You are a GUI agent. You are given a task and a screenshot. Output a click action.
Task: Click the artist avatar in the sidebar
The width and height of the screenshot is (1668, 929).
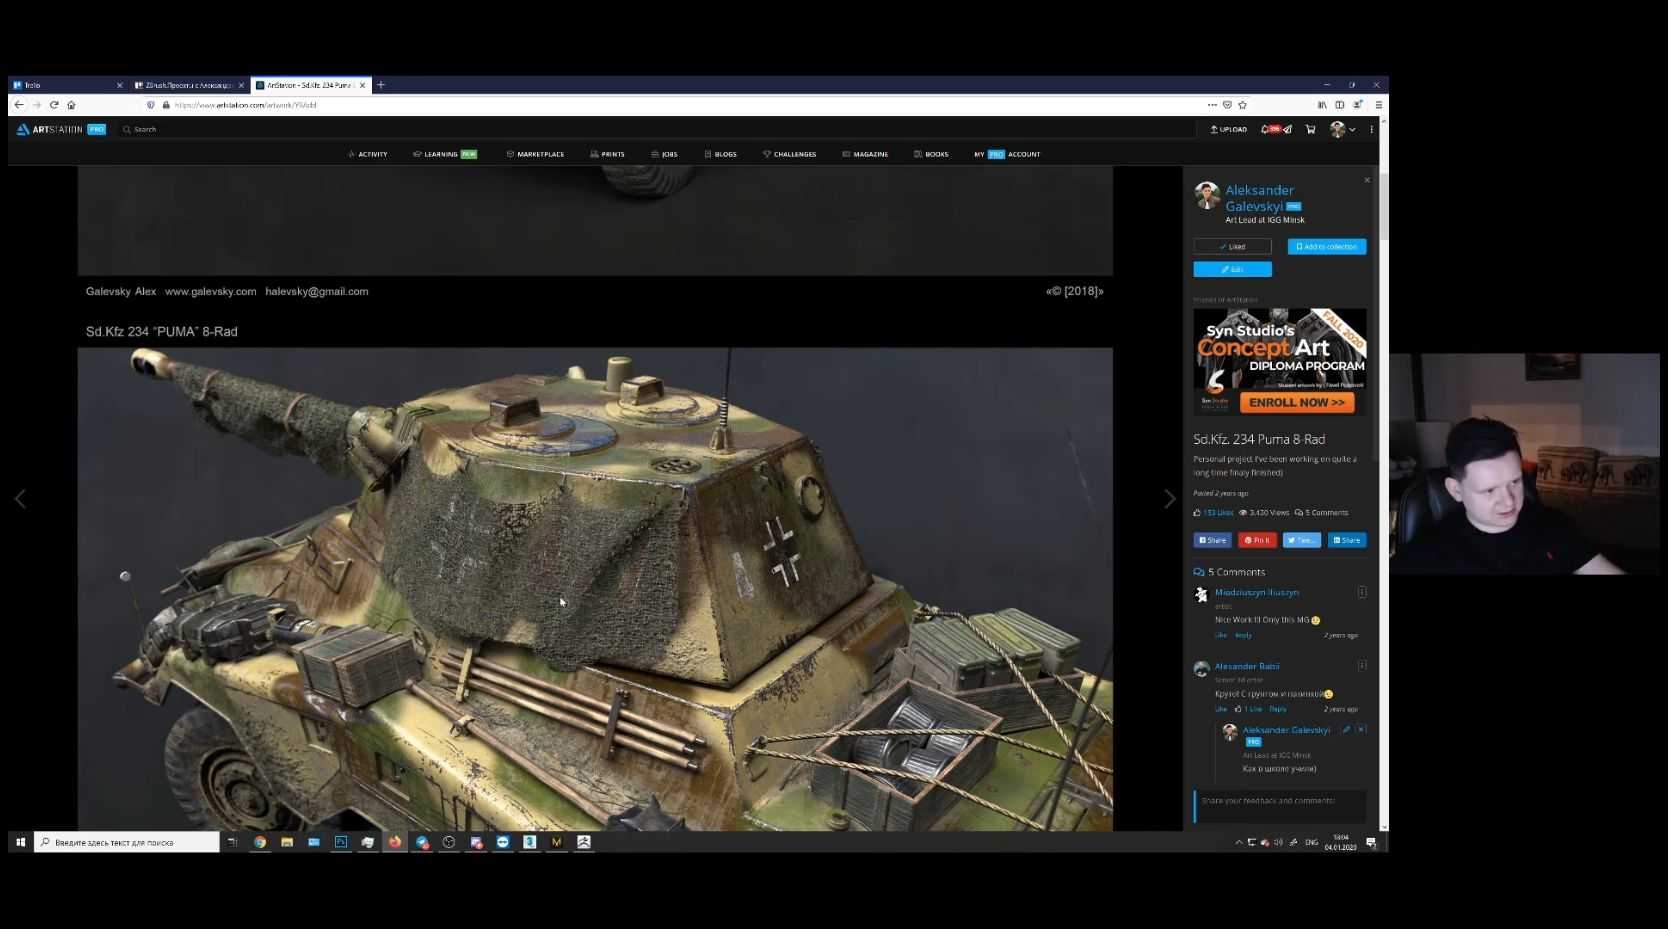1207,195
